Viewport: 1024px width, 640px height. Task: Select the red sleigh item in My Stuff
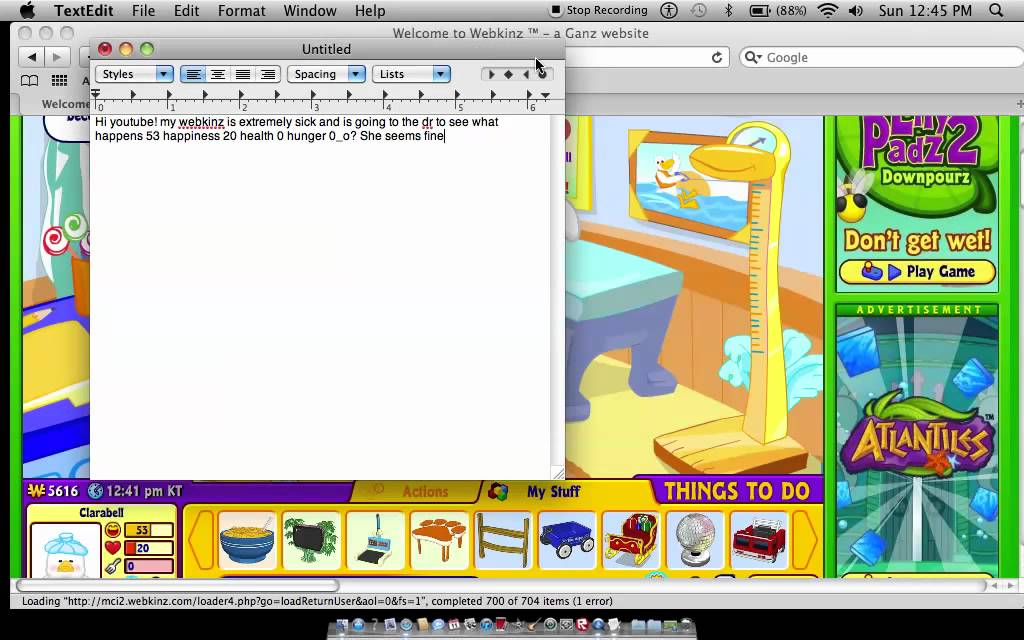point(631,539)
